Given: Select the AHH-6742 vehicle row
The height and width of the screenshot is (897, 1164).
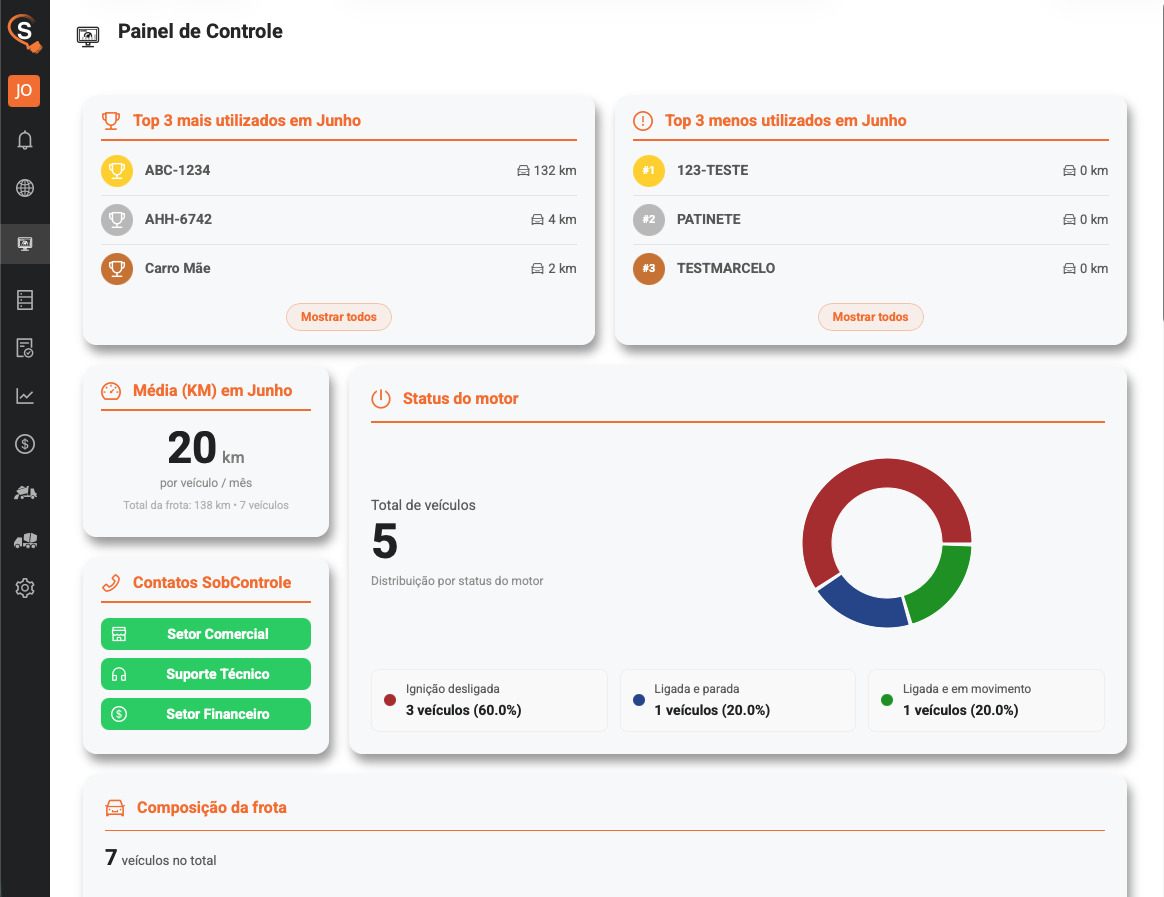Looking at the screenshot, I should click(339, 220).
